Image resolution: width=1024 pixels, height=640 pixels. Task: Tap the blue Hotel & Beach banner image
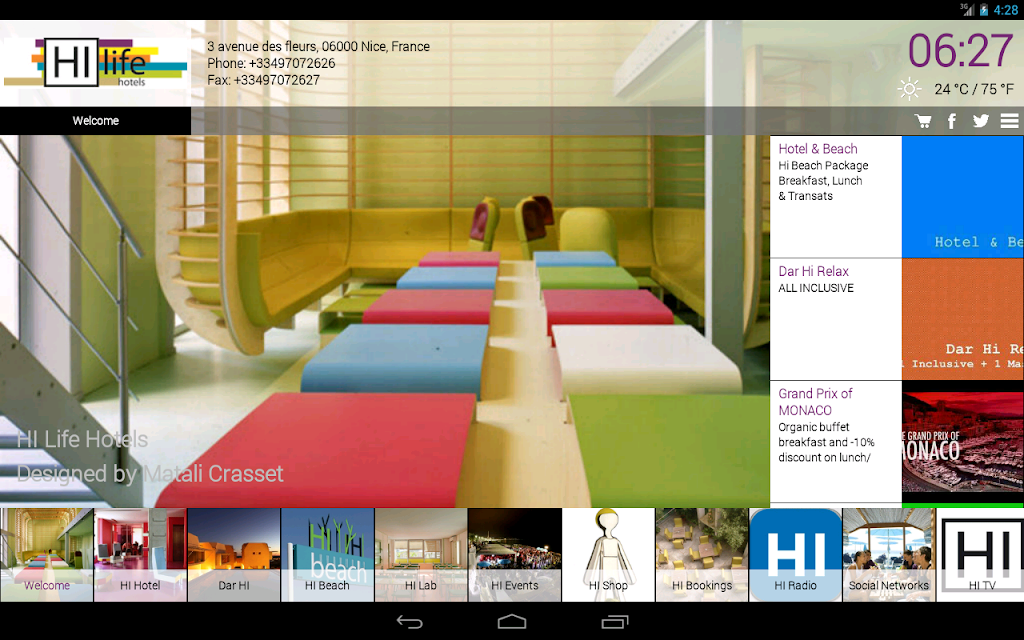(x=963, y=197)
